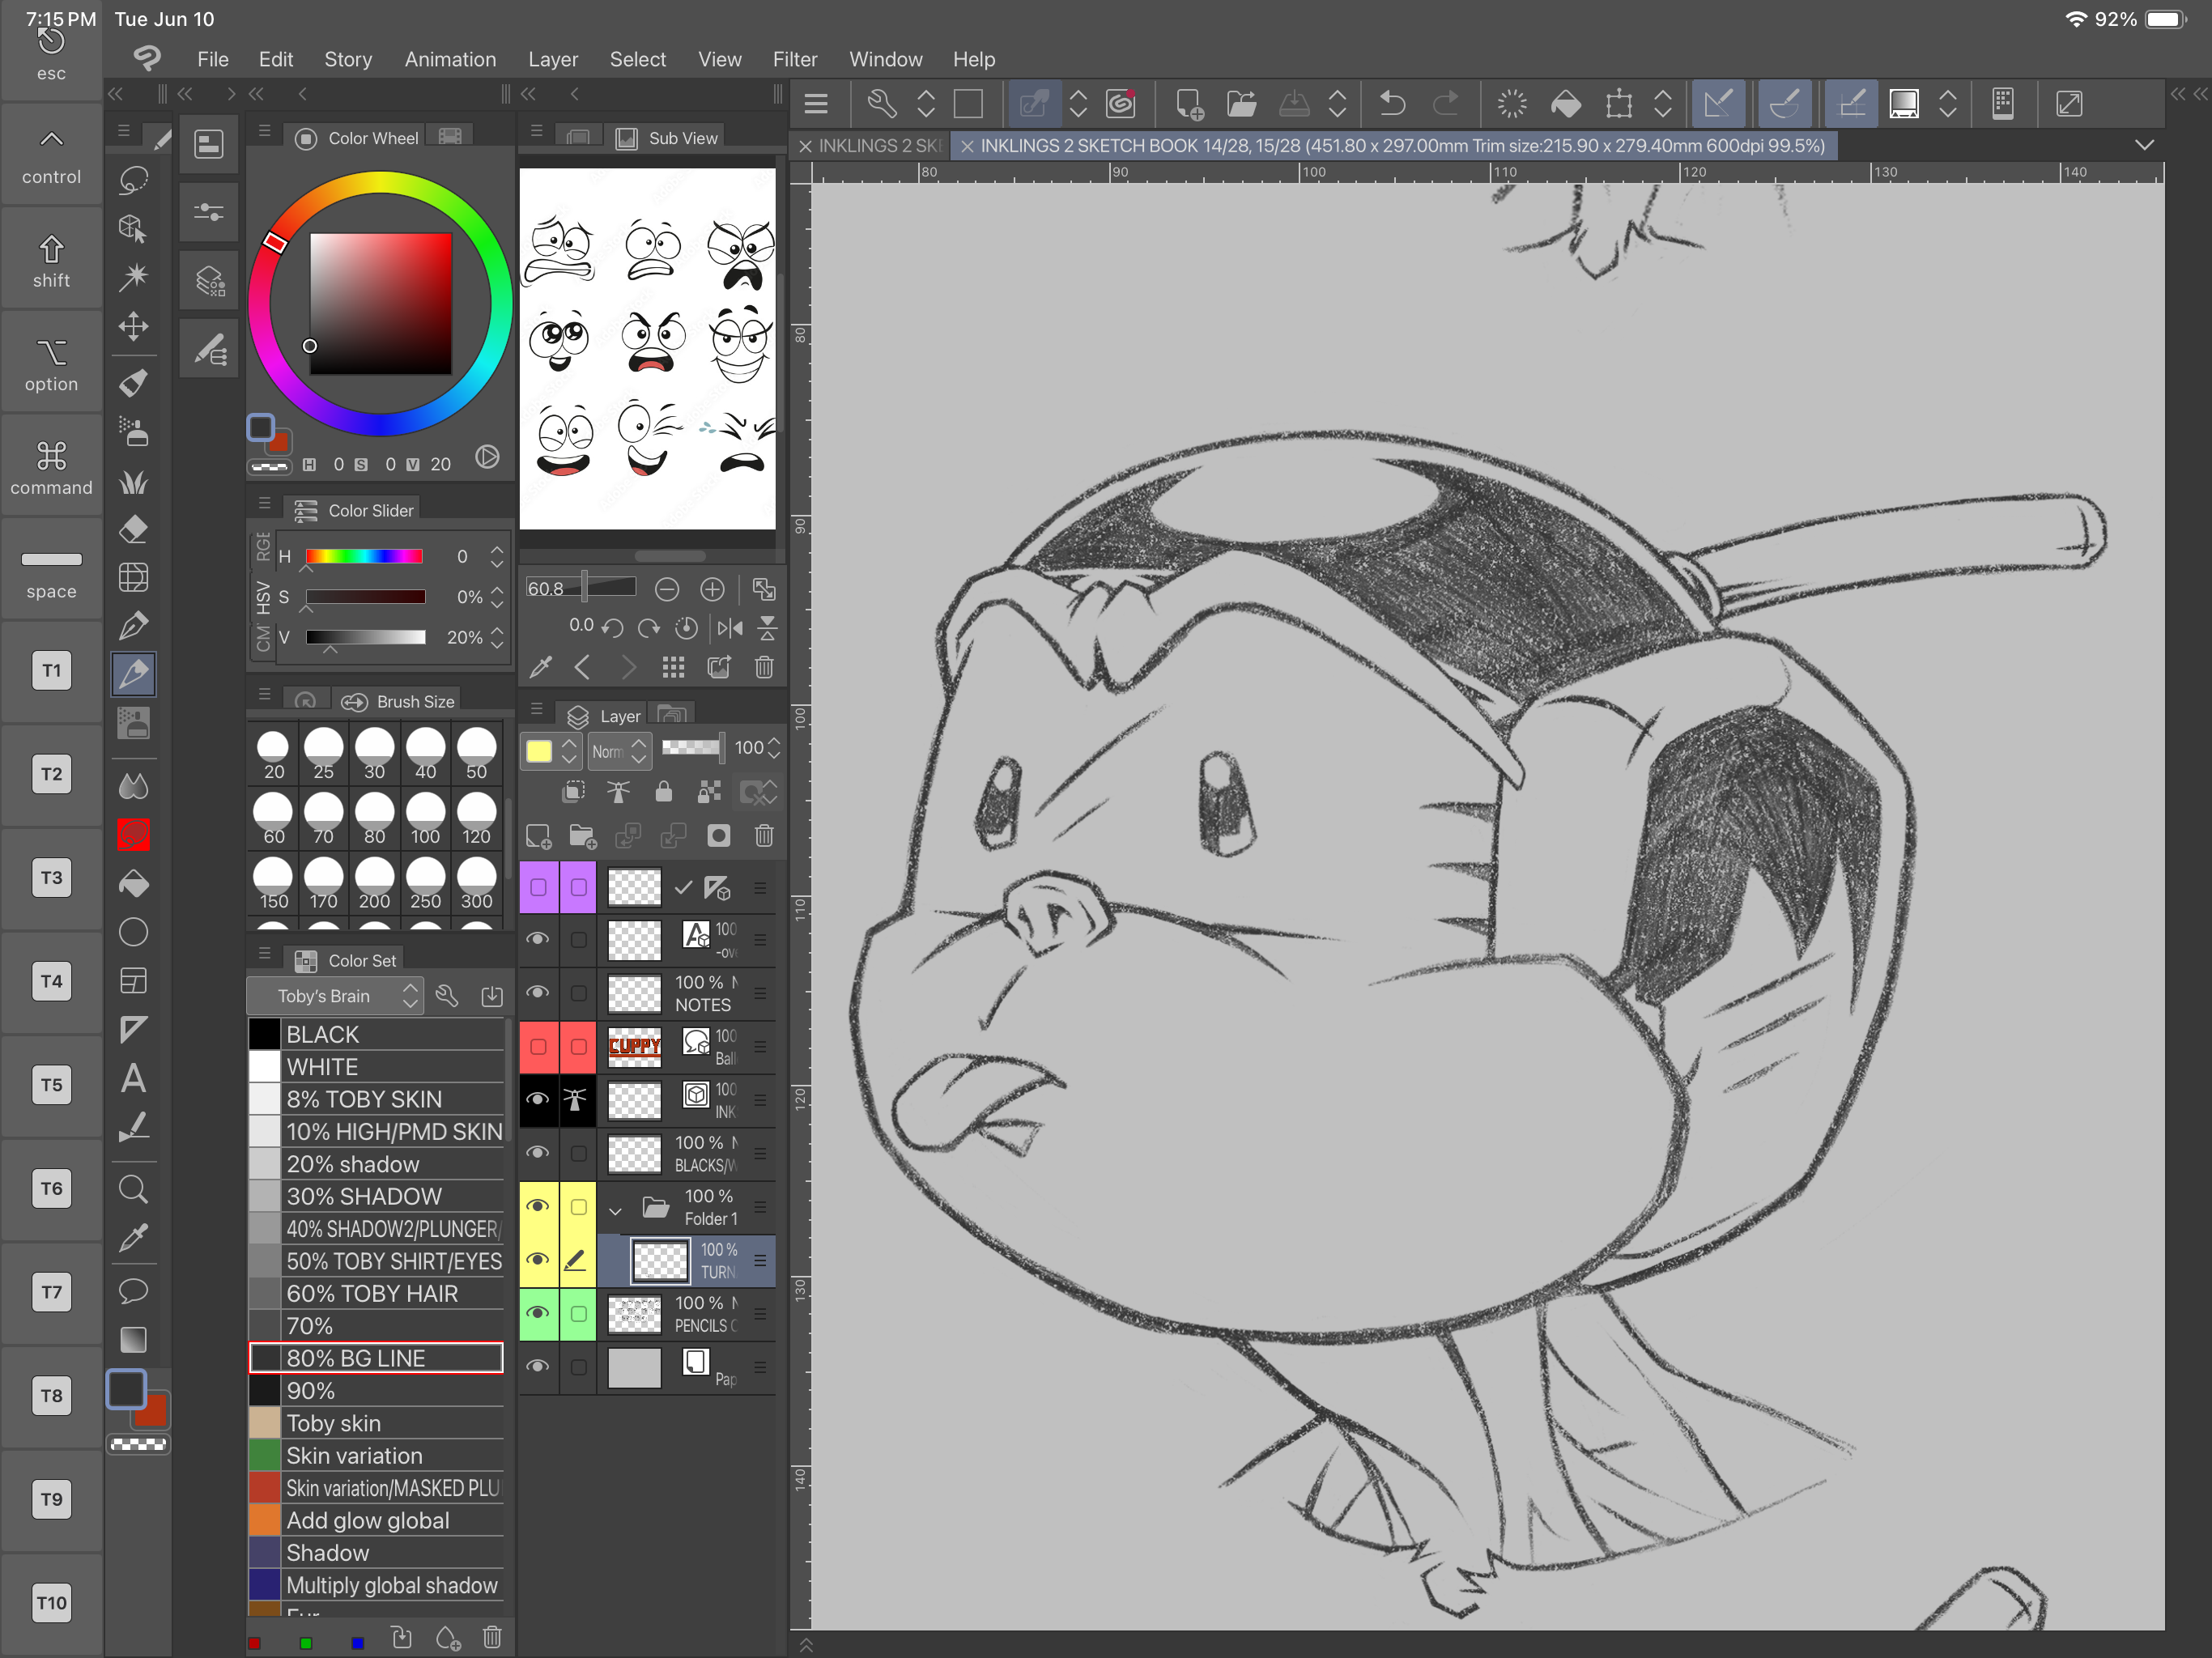2212x1658 pixels.
Task: Open the Animation menu
Action: [x=450, y=59]
